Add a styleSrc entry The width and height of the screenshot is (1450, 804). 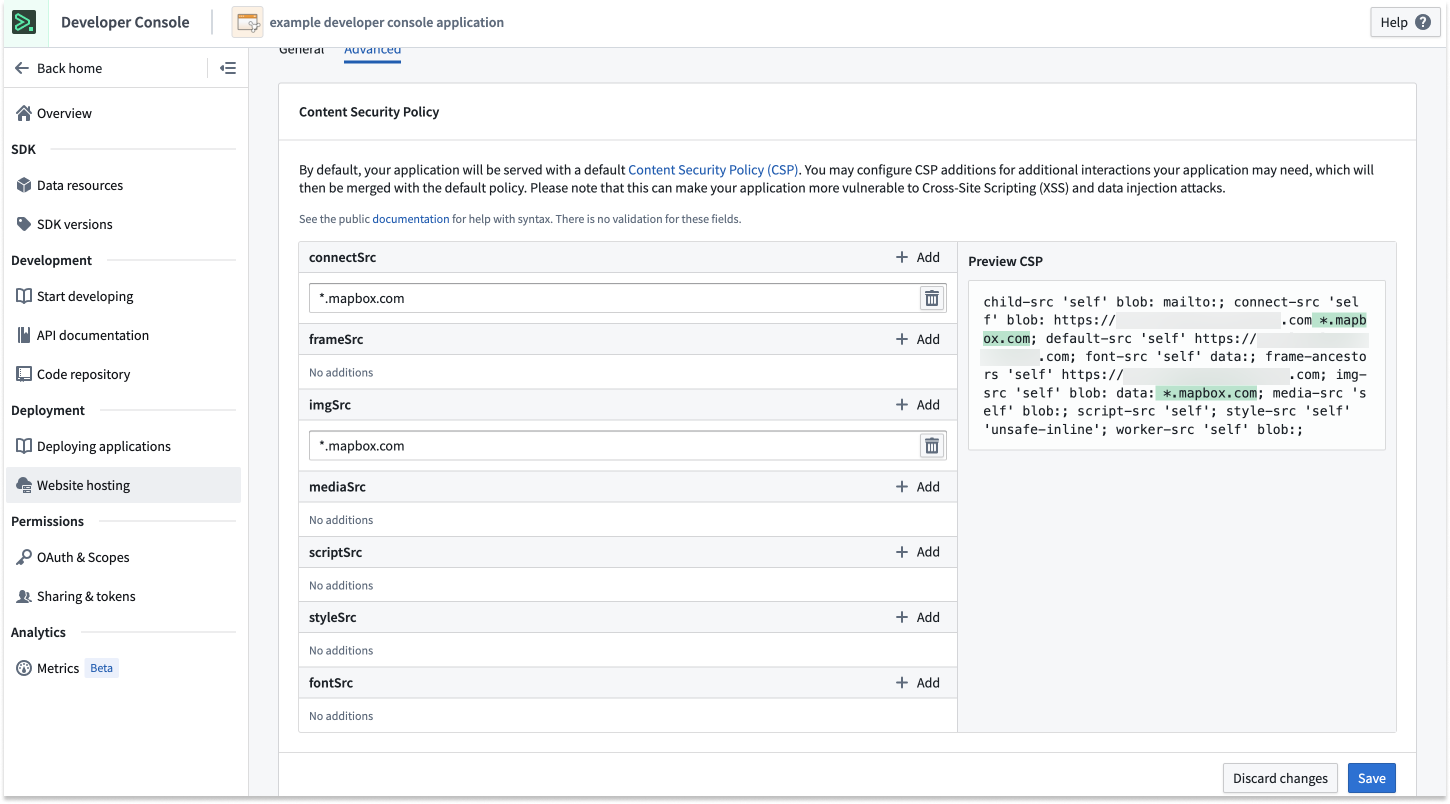click(x=918, y=617)
